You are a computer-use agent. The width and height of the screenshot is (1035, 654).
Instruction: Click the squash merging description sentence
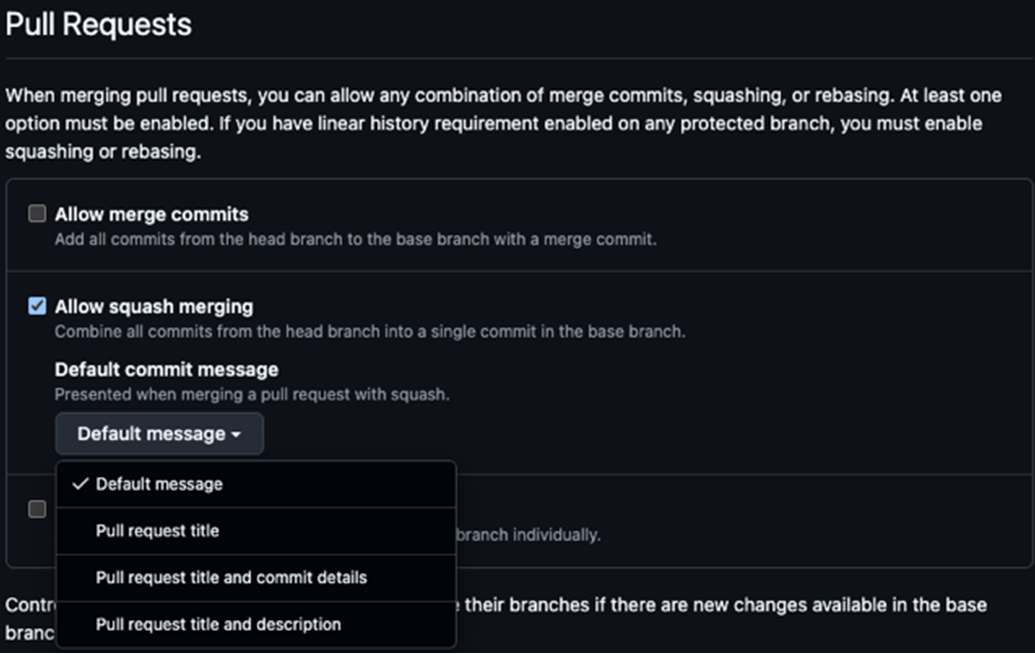pos(369,332)
